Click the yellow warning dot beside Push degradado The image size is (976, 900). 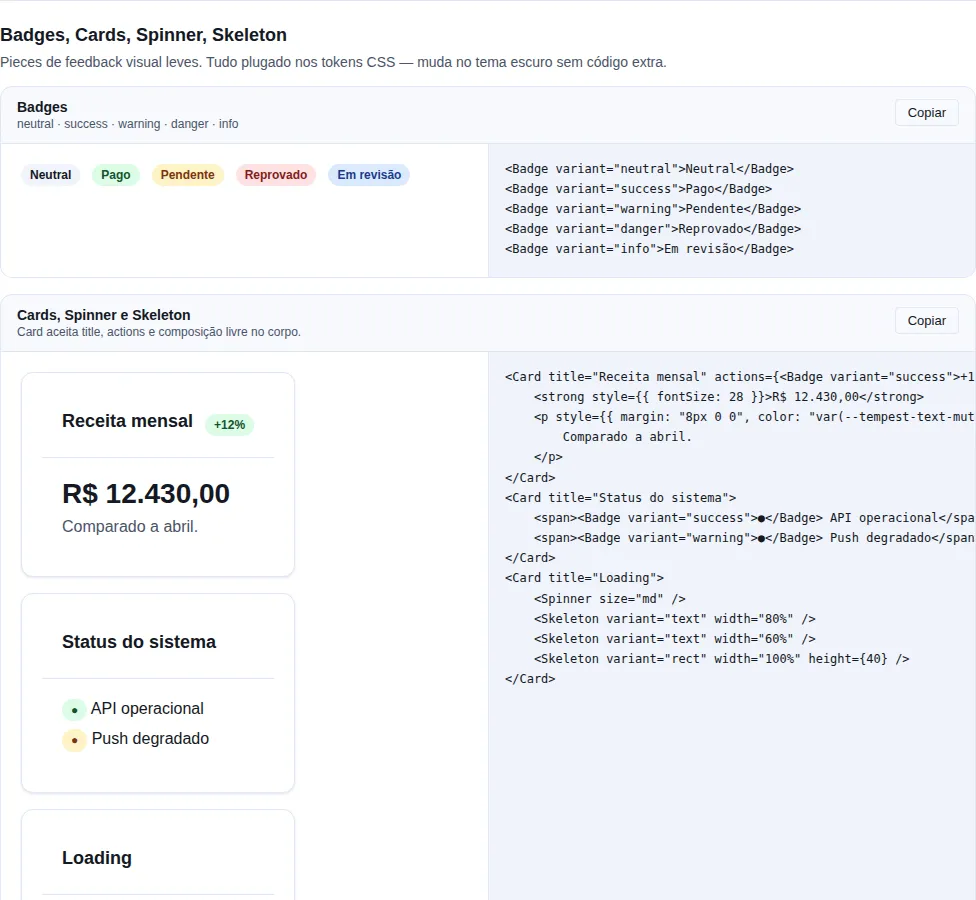coord(74,740)
